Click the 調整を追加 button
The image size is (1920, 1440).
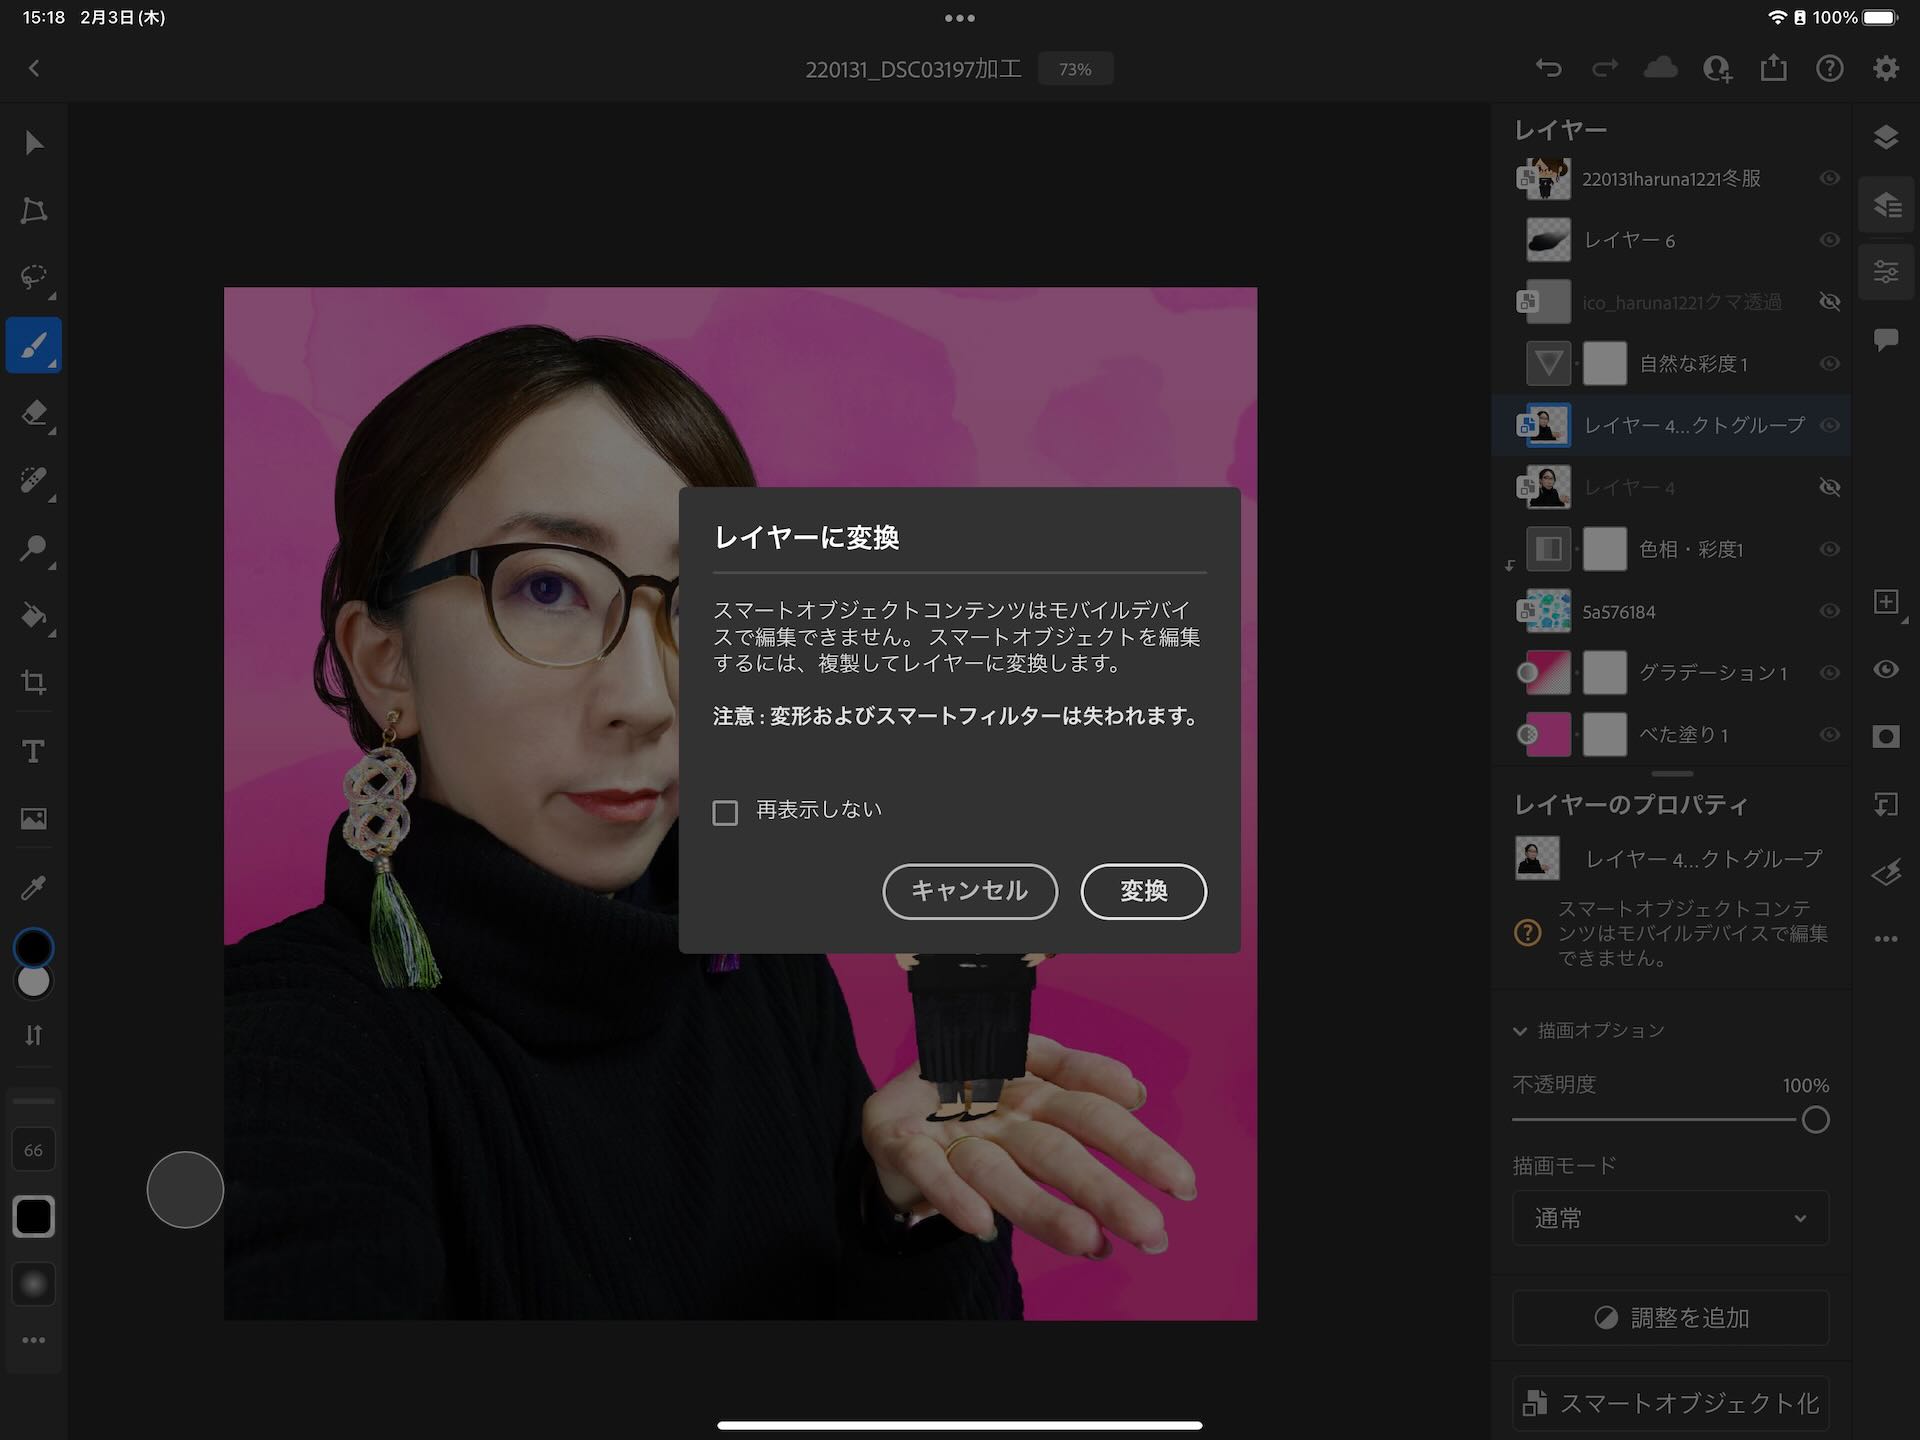coord(1670,1318)
